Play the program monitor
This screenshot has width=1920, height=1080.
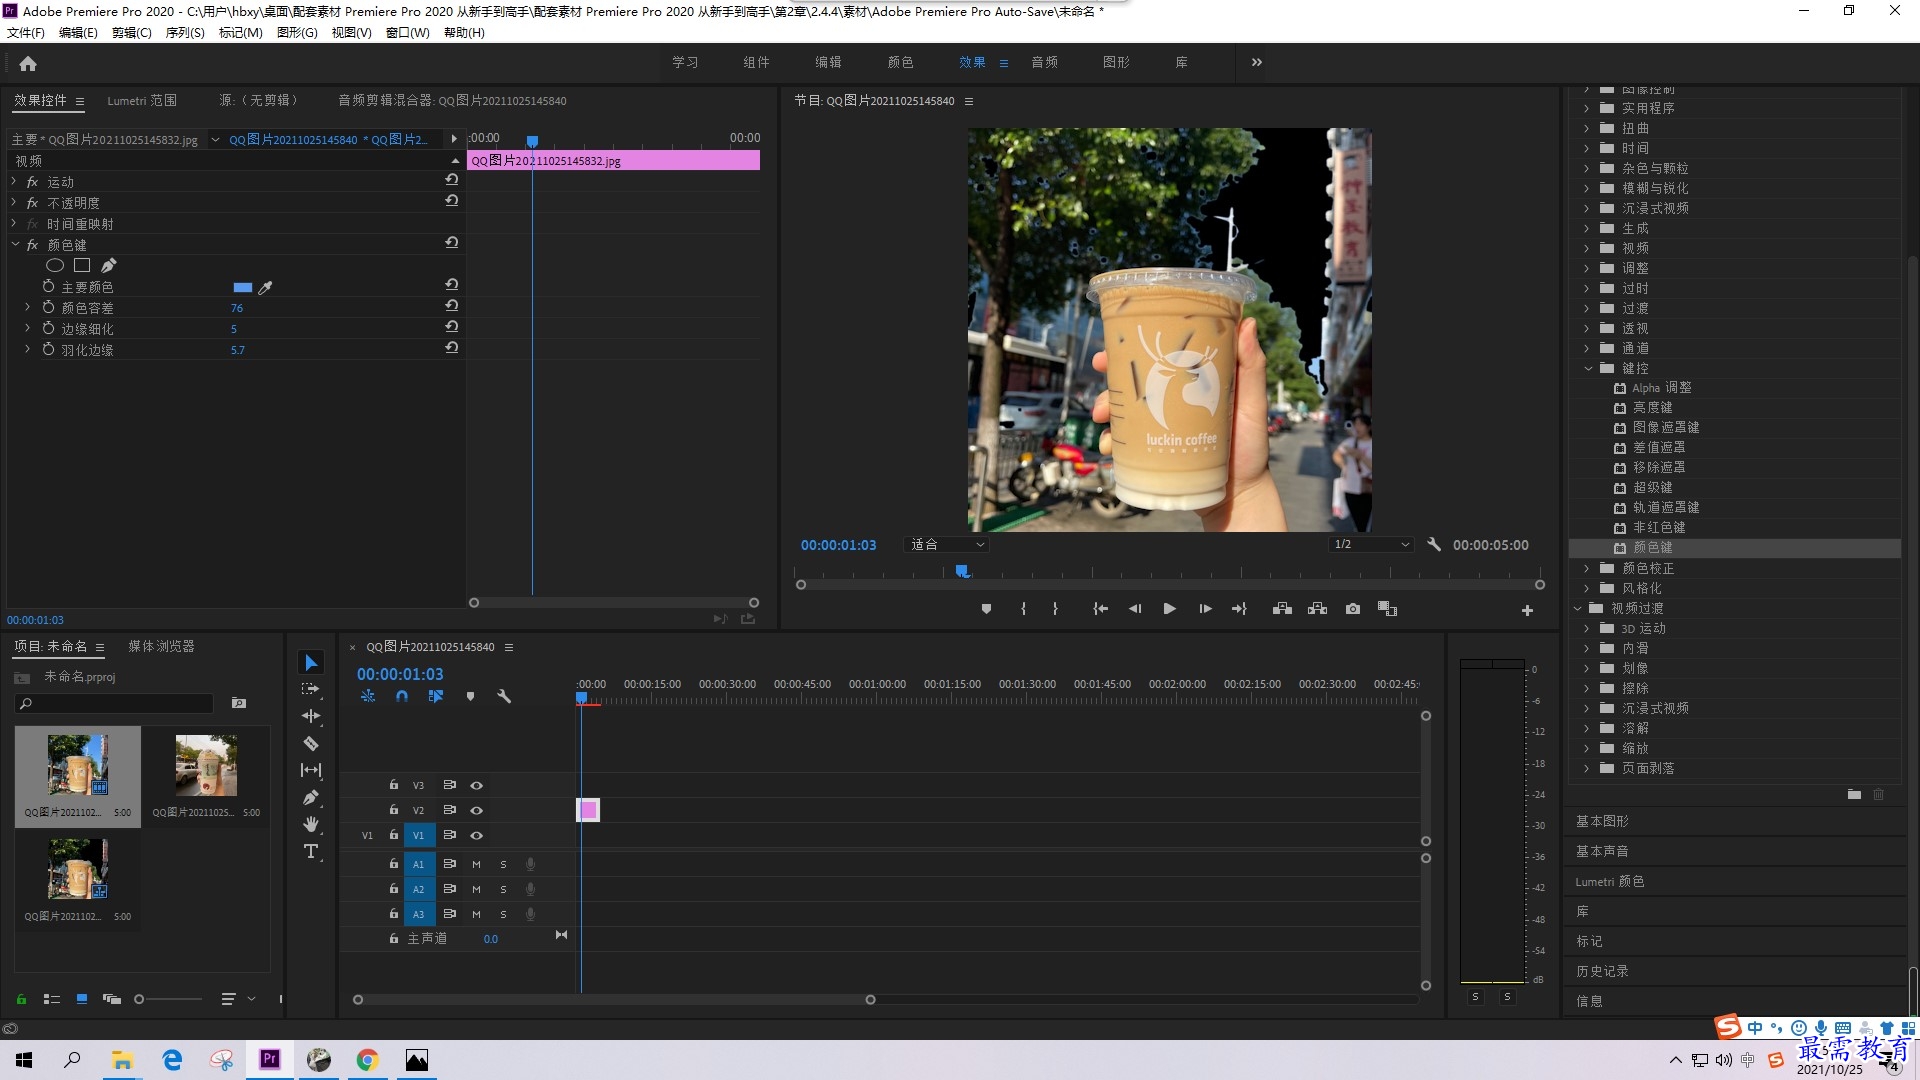(1169, 608)
